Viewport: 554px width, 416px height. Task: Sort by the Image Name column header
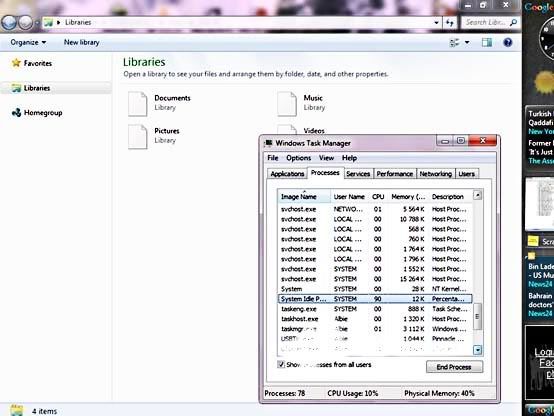click(304, 197)
